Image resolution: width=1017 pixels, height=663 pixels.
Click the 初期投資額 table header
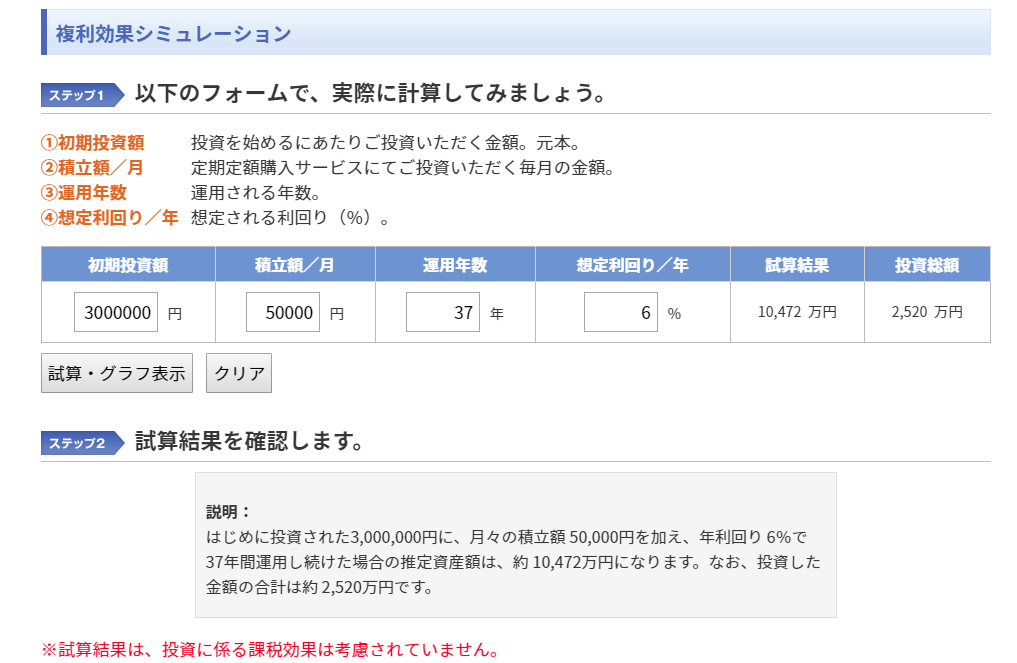coord(128,265)
